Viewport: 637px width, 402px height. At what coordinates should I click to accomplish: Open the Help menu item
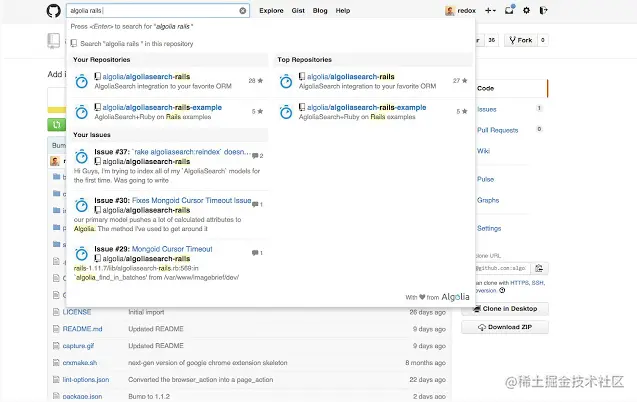point(342,11)
